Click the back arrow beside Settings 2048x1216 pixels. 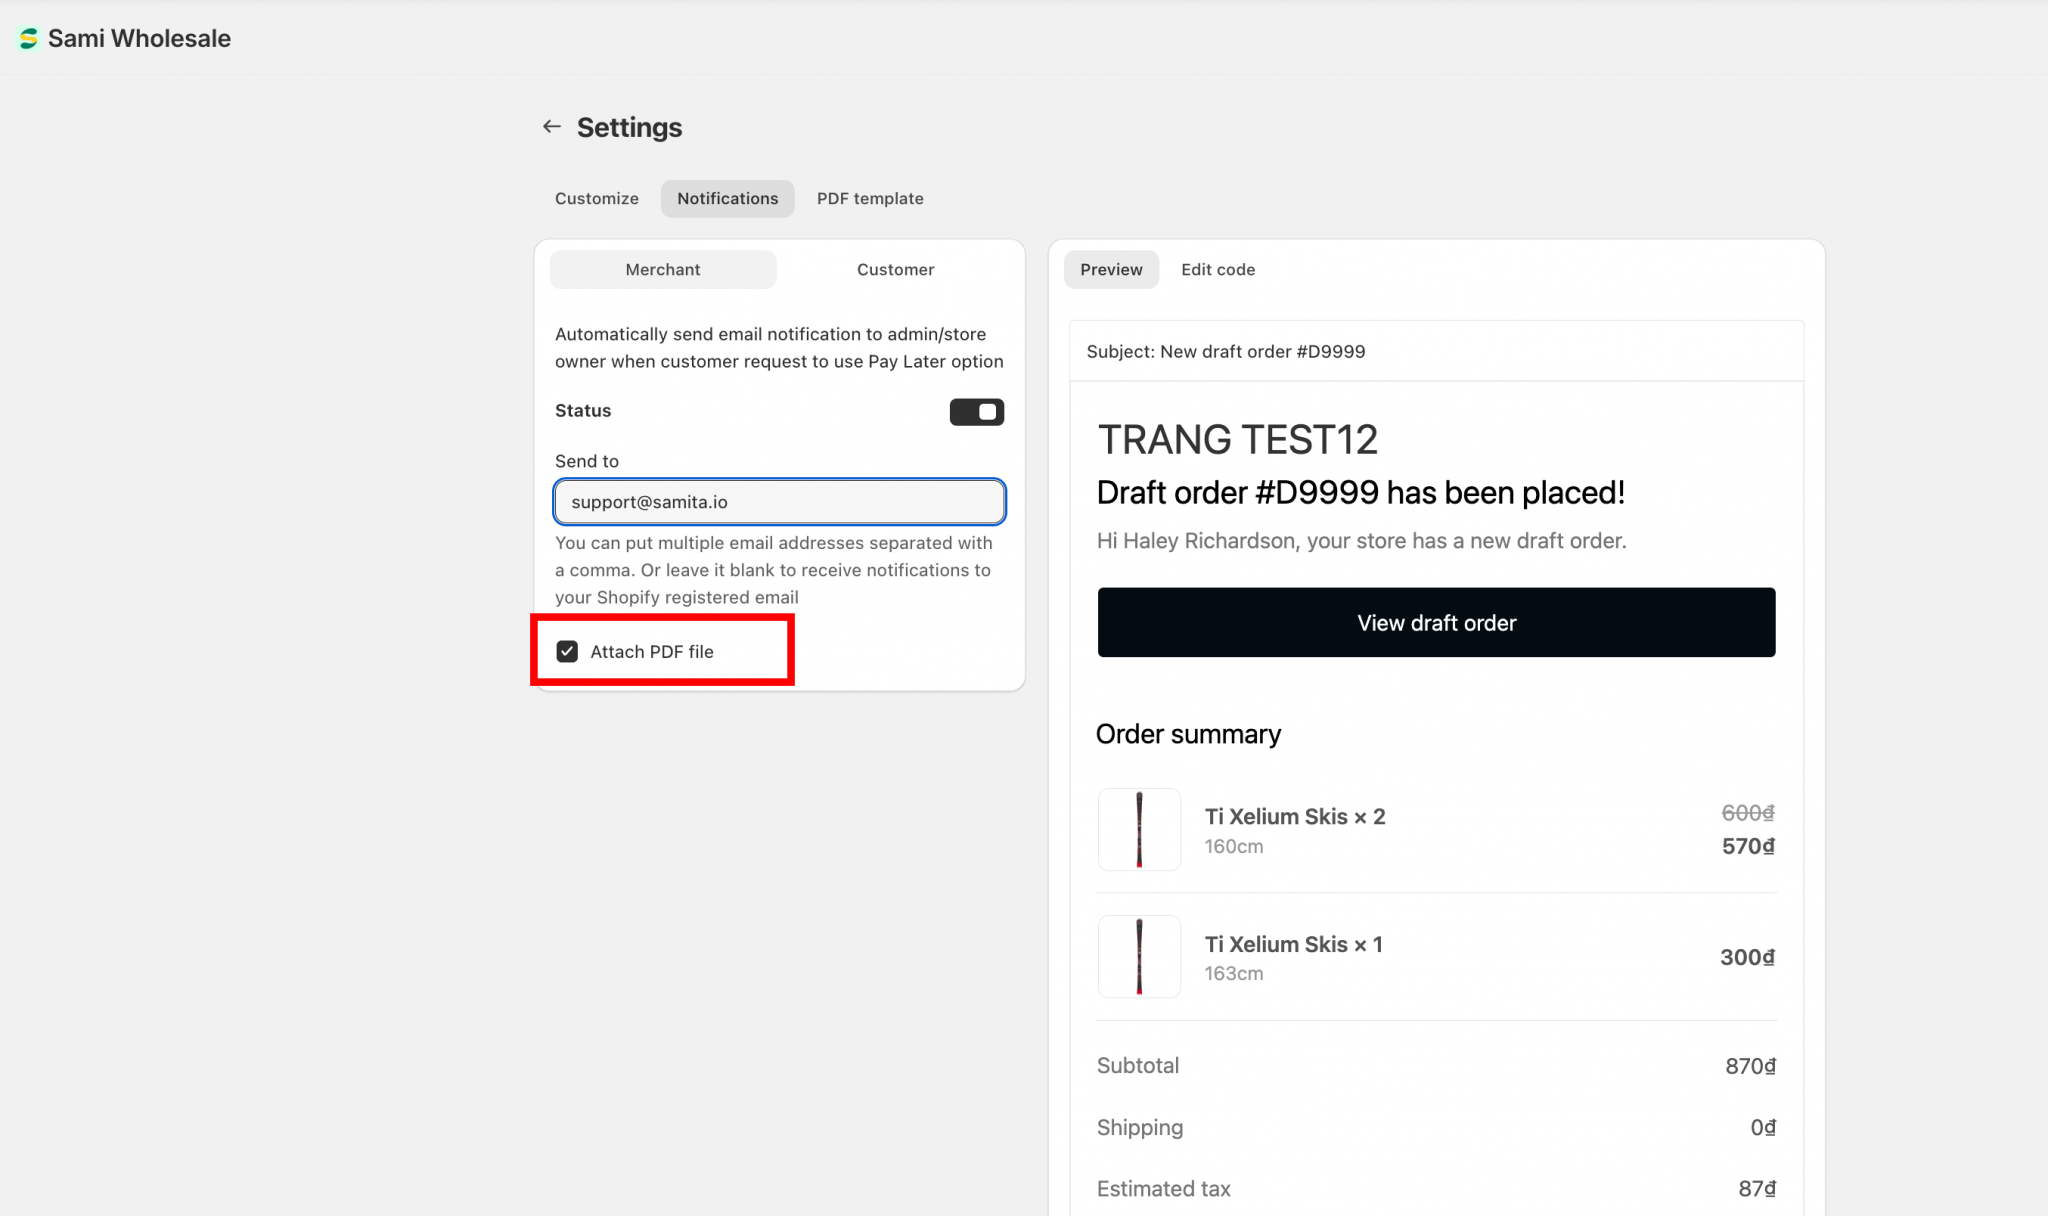(551, 126)
